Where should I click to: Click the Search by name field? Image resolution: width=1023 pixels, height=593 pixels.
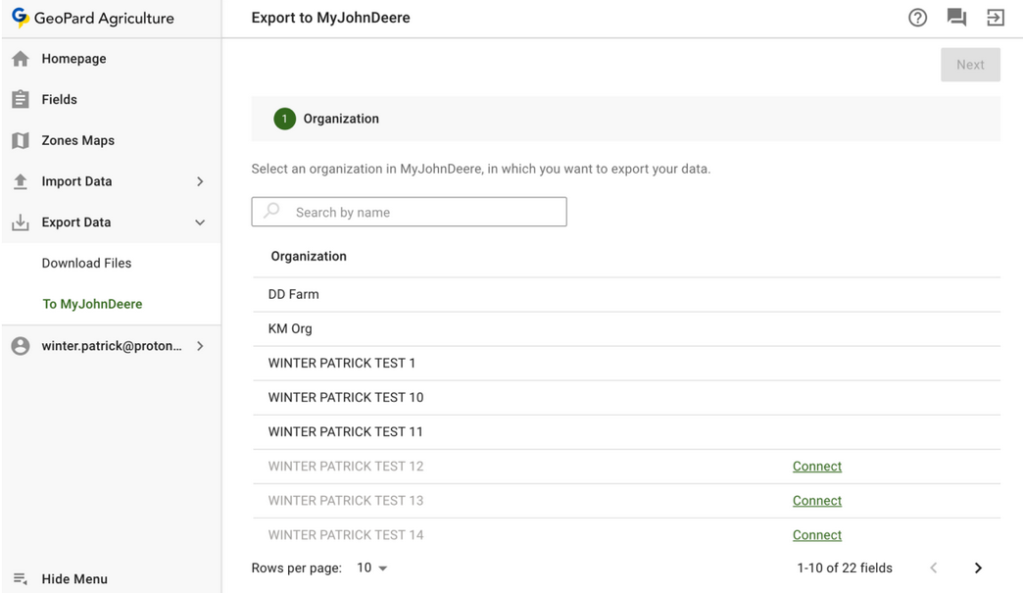(x=420, y=212)
